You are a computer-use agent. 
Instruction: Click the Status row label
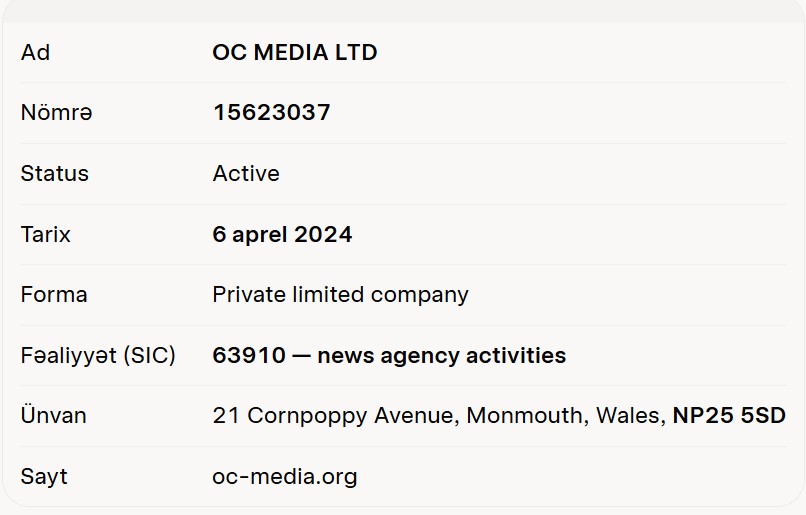[x=54, y=173]
